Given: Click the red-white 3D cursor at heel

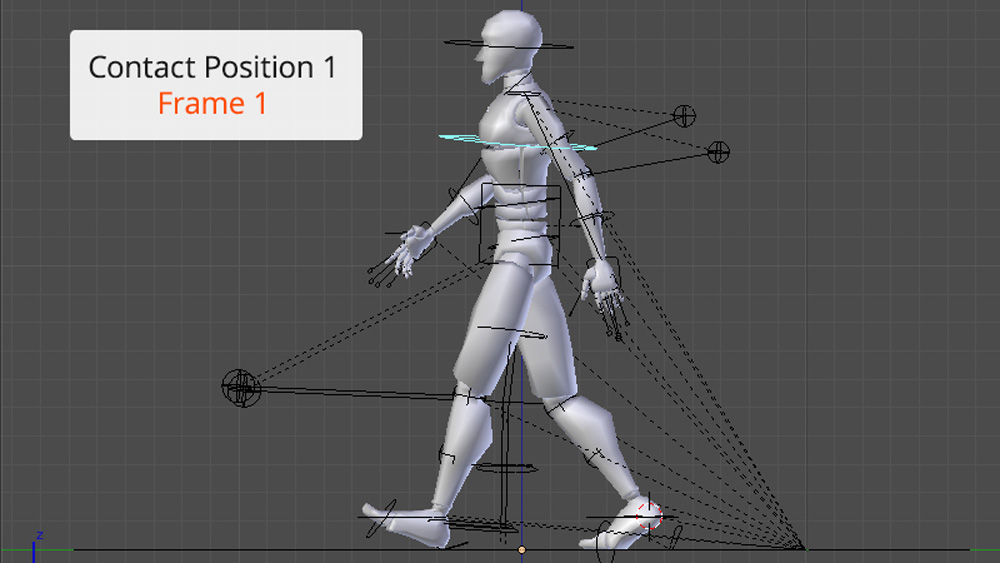Looking at the screenshot, I should [x=649, y=516].
